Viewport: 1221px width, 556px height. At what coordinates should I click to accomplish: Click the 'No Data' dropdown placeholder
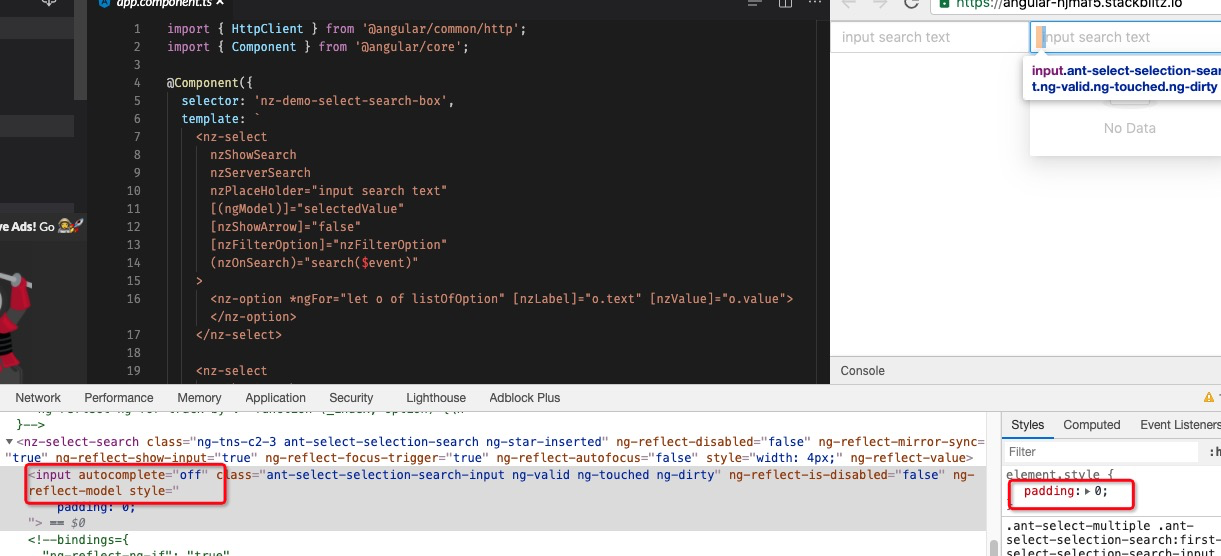click(x=1129, y=128)
